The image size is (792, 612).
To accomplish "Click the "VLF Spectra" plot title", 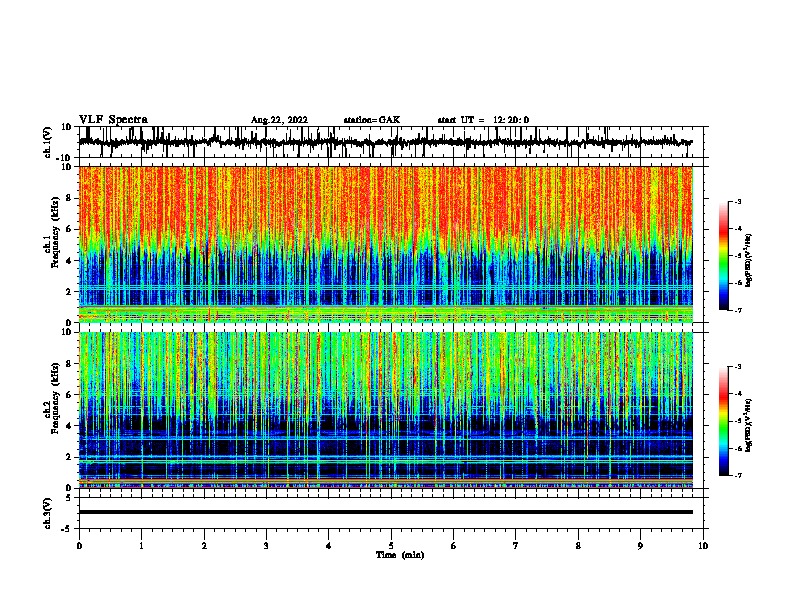I will (113, 120).
